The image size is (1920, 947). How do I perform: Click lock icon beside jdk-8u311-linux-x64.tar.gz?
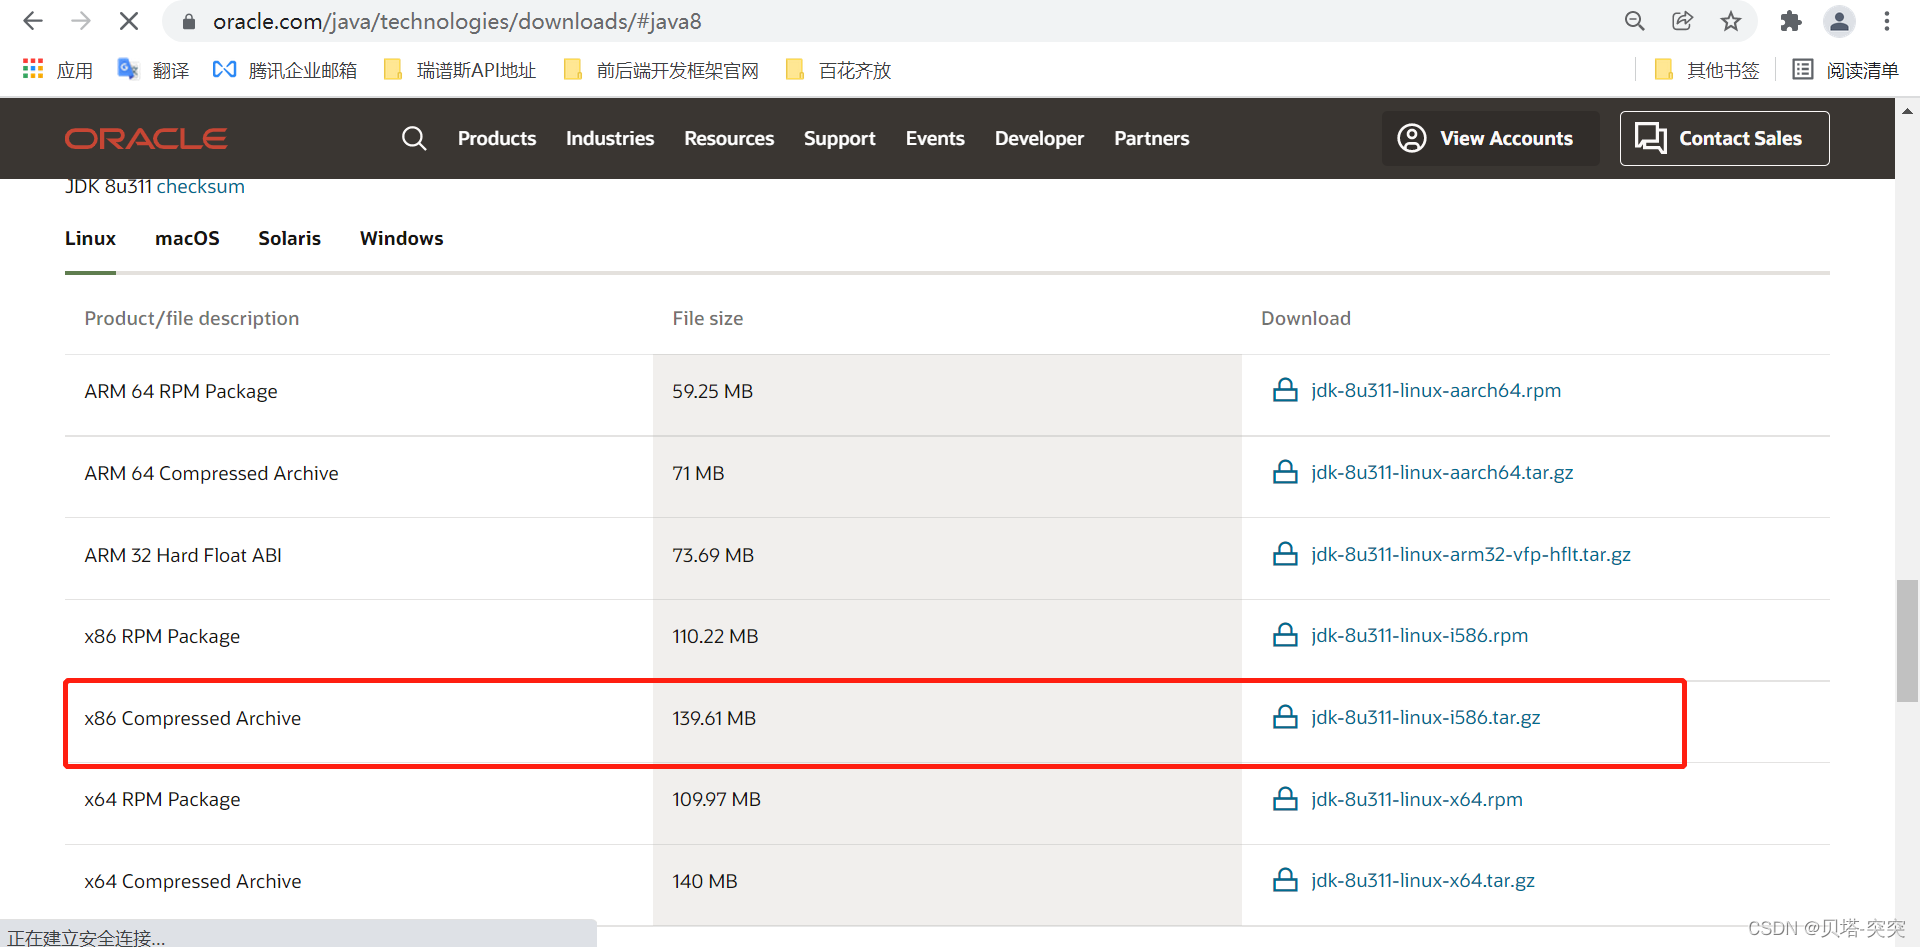point(1285,880)
